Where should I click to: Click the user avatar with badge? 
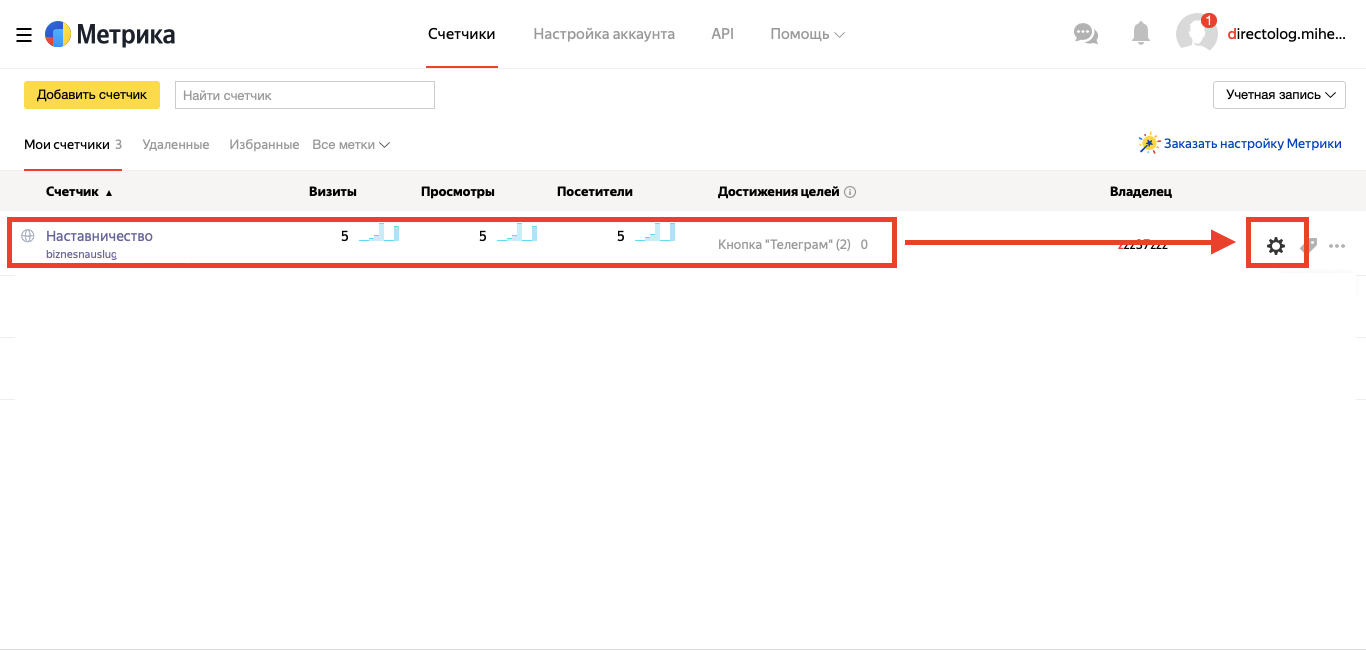(1197, 33)
